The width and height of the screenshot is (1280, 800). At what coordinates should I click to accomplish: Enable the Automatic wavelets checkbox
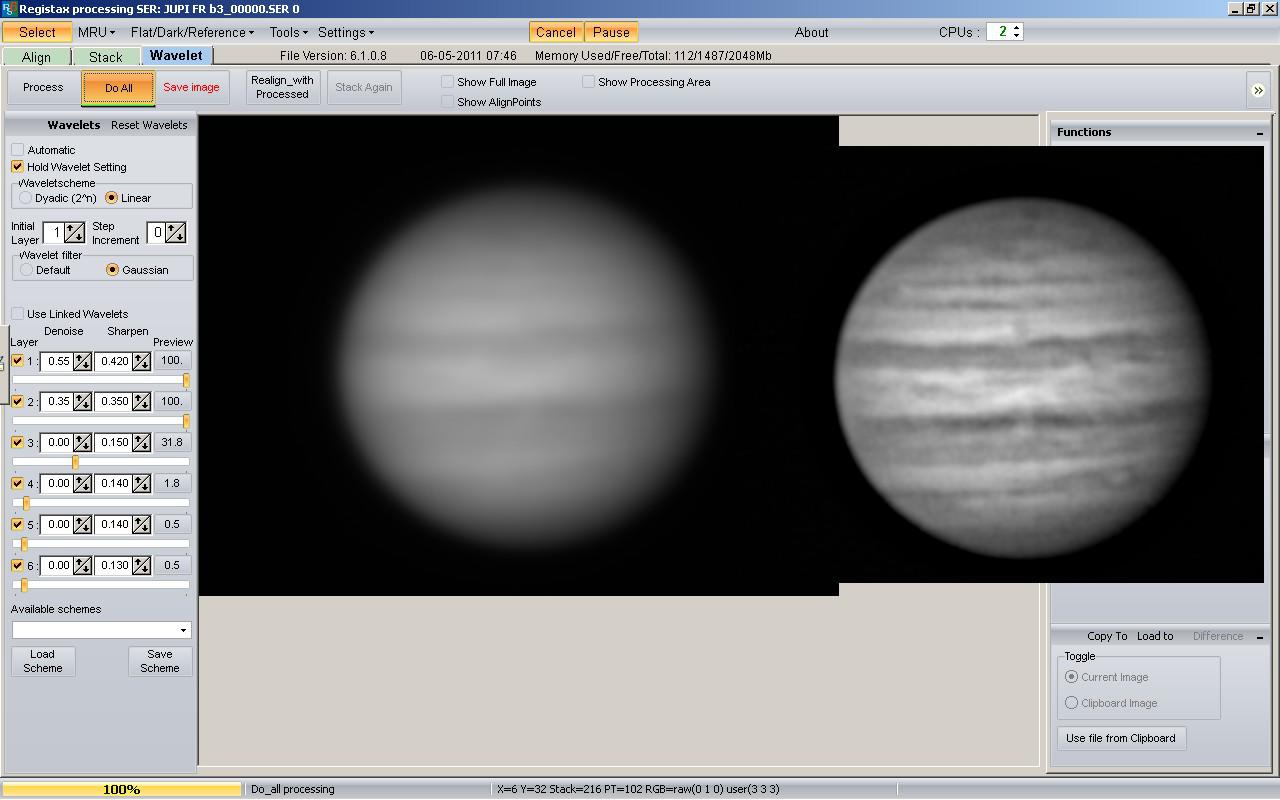pos(17,150)
